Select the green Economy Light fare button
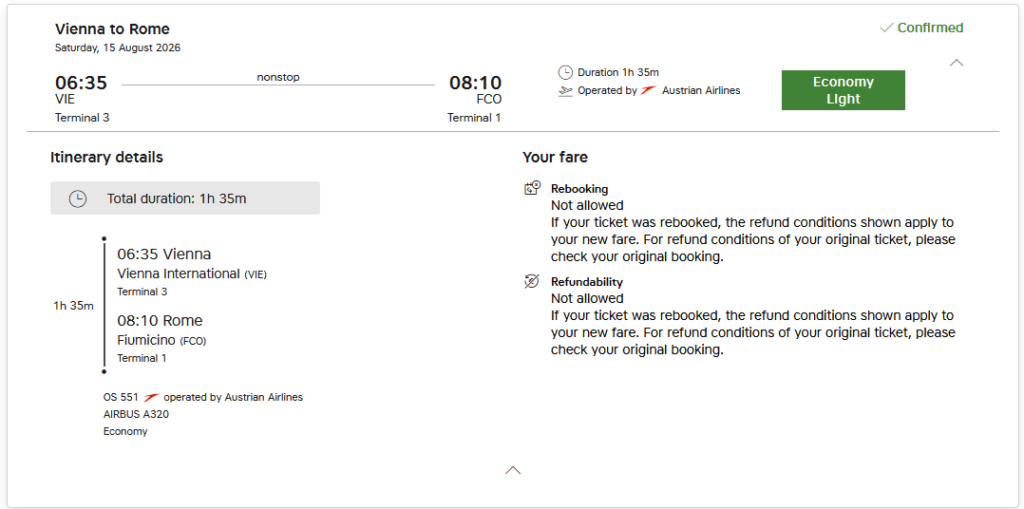This screenshot has height=509, width=1024. 843,90
